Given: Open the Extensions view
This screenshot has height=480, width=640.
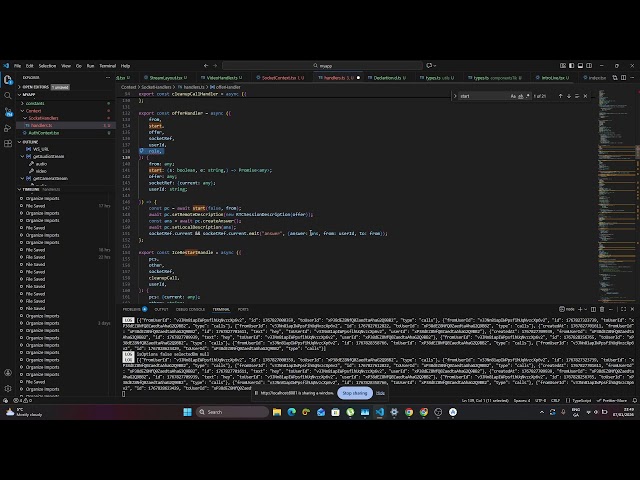Looking at the screenshot, I should (8, 144).
